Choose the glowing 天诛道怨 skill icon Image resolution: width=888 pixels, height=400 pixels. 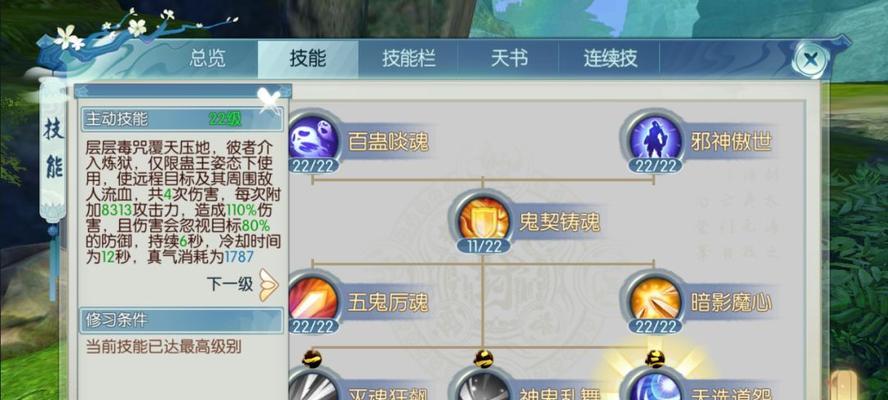(656, 386)
